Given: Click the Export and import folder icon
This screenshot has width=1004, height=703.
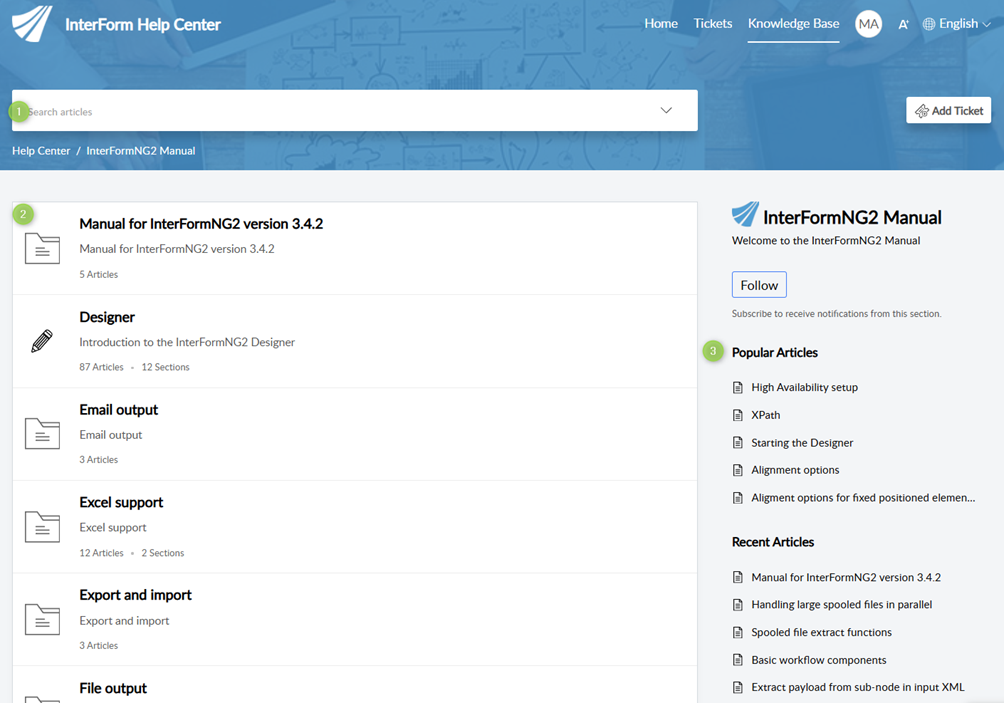Looking at the screenshot, I should pos(42,619).
